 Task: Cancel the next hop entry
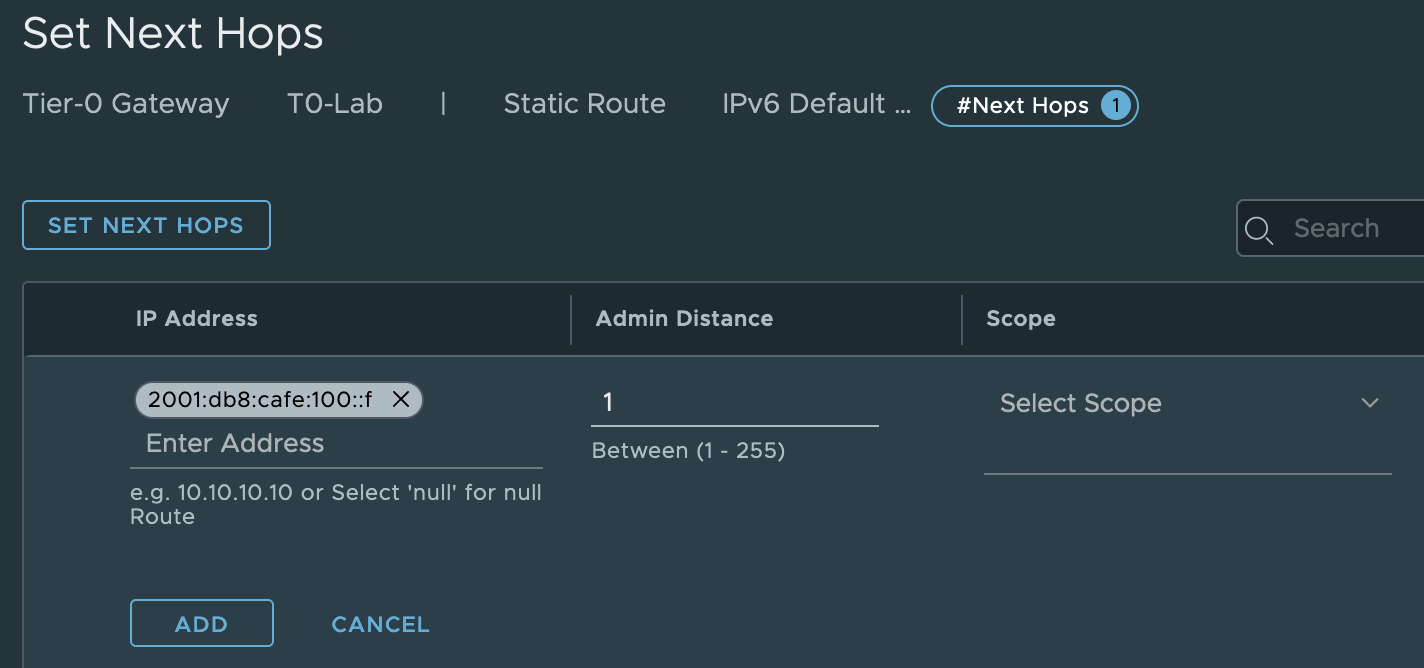pos(380,624)
